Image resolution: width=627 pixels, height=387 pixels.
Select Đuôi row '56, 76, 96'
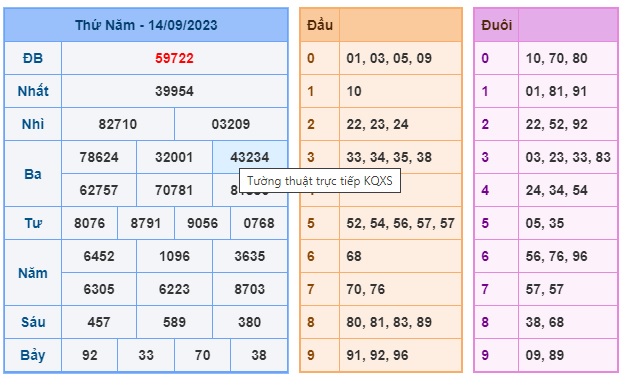[556, 256]
